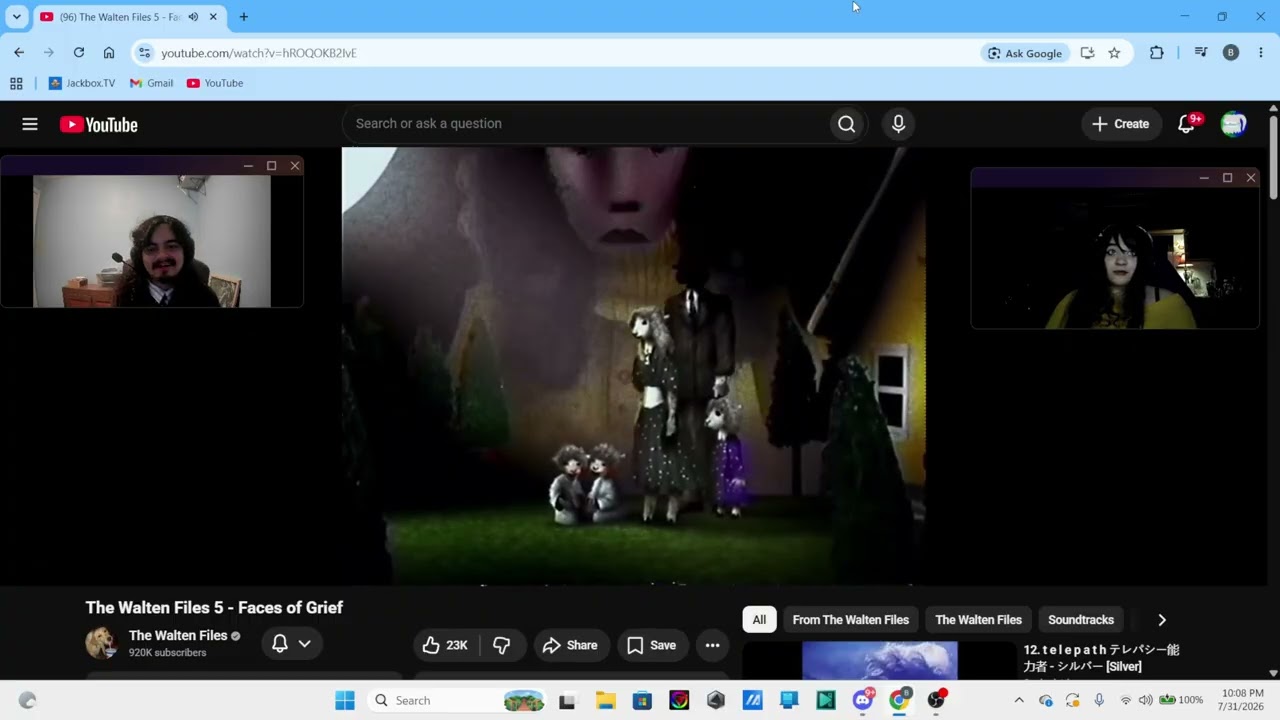The image size is (1280, 720).
Task: Reload the current page
Action: (79, 53)
